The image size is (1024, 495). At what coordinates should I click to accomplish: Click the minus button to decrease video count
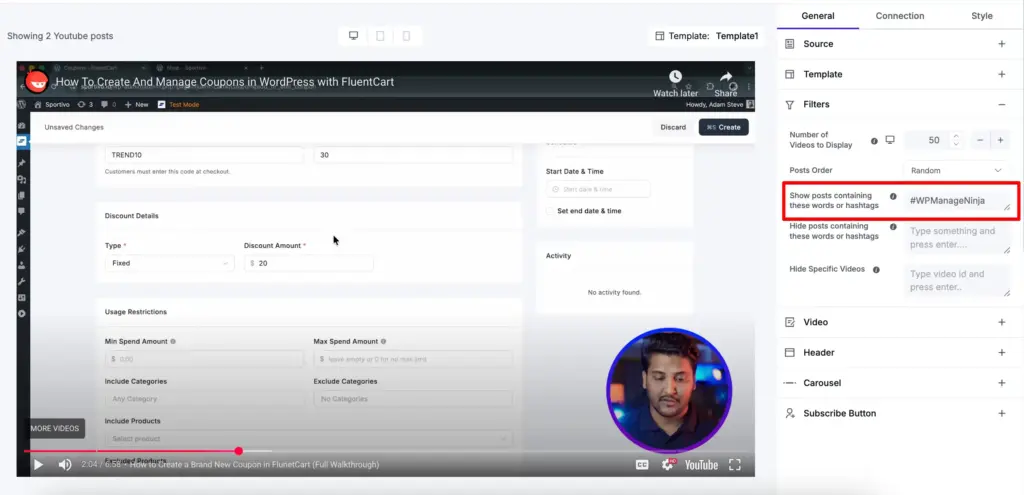(x=980, y=140)
